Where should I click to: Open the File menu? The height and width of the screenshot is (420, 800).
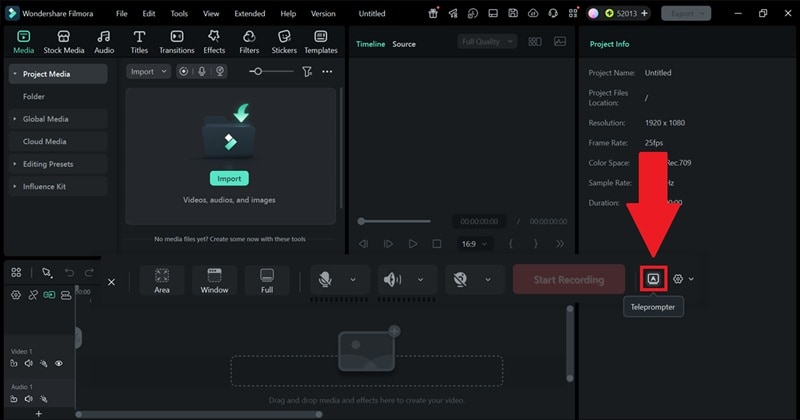click(121, 14)
